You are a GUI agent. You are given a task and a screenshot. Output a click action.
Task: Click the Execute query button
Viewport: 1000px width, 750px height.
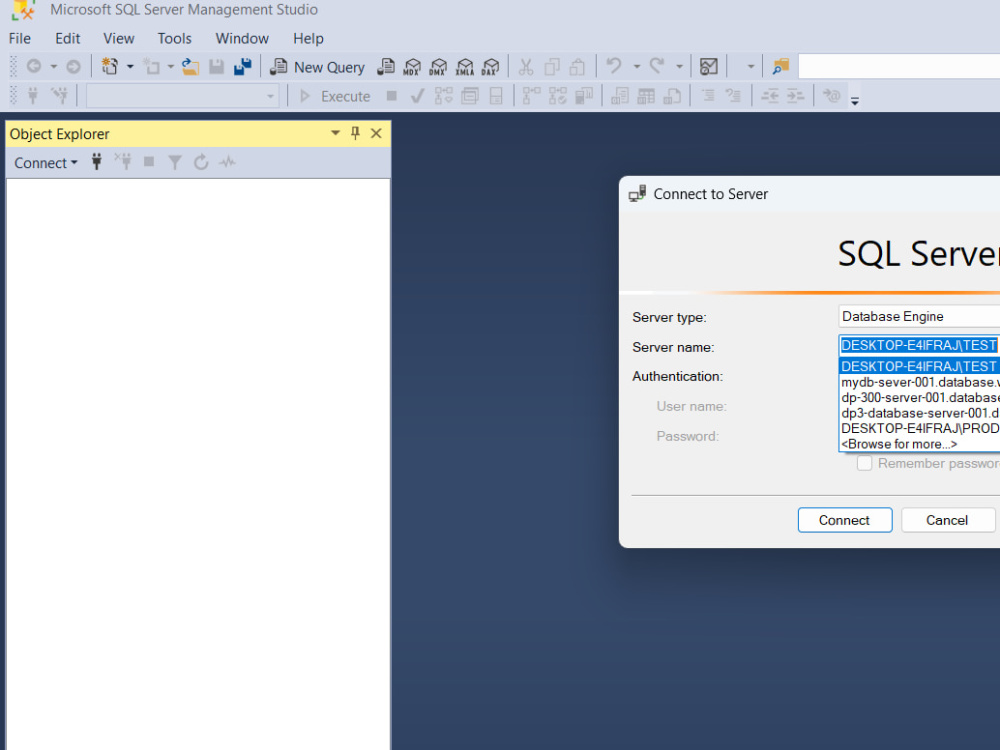[335, 96]
